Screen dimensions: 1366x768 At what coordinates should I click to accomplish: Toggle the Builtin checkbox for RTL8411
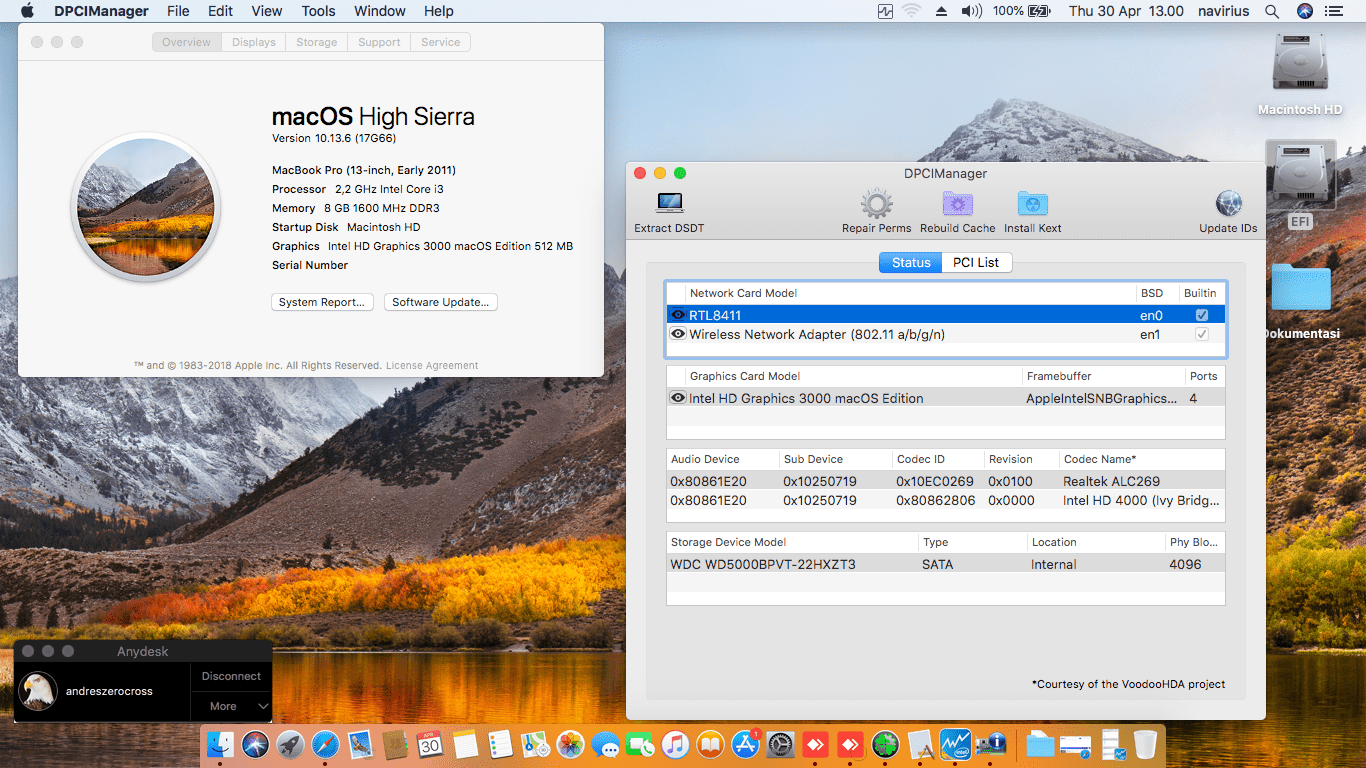point(1202,315)
